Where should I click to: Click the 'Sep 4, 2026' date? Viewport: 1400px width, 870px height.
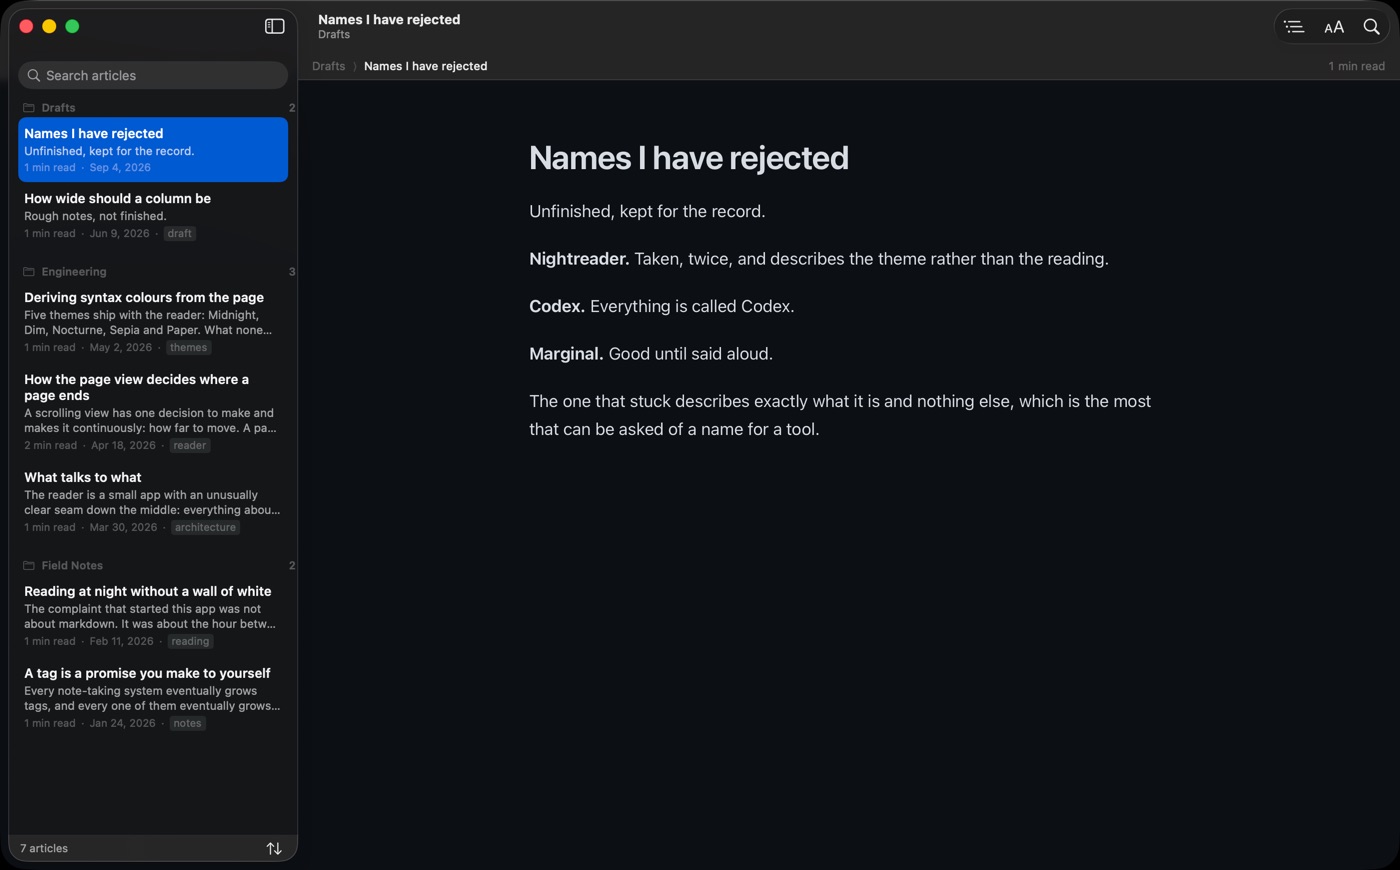(x=120, y=167)
